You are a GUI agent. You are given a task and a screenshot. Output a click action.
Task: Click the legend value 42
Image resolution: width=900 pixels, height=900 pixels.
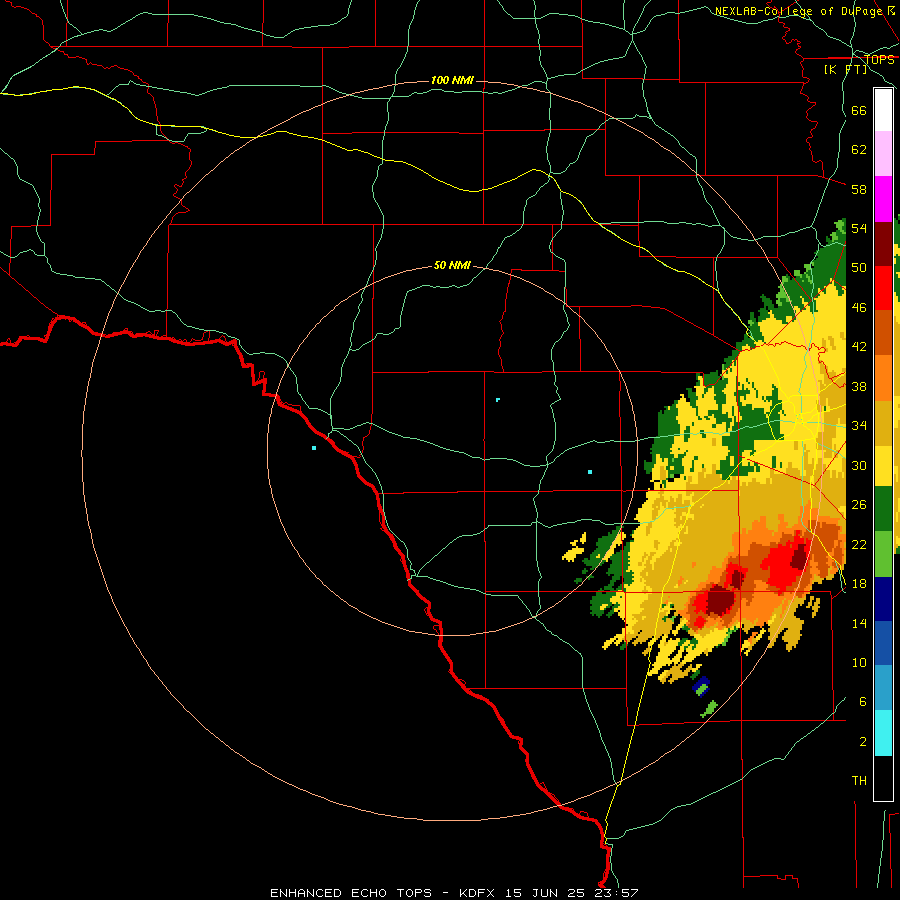(x=859, y=346)
